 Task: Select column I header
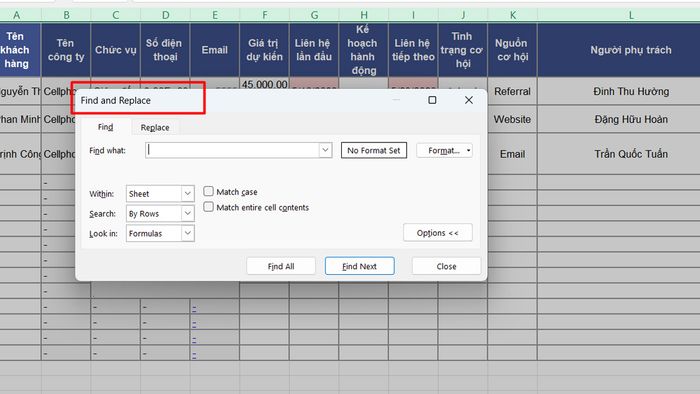pos(413,15)
